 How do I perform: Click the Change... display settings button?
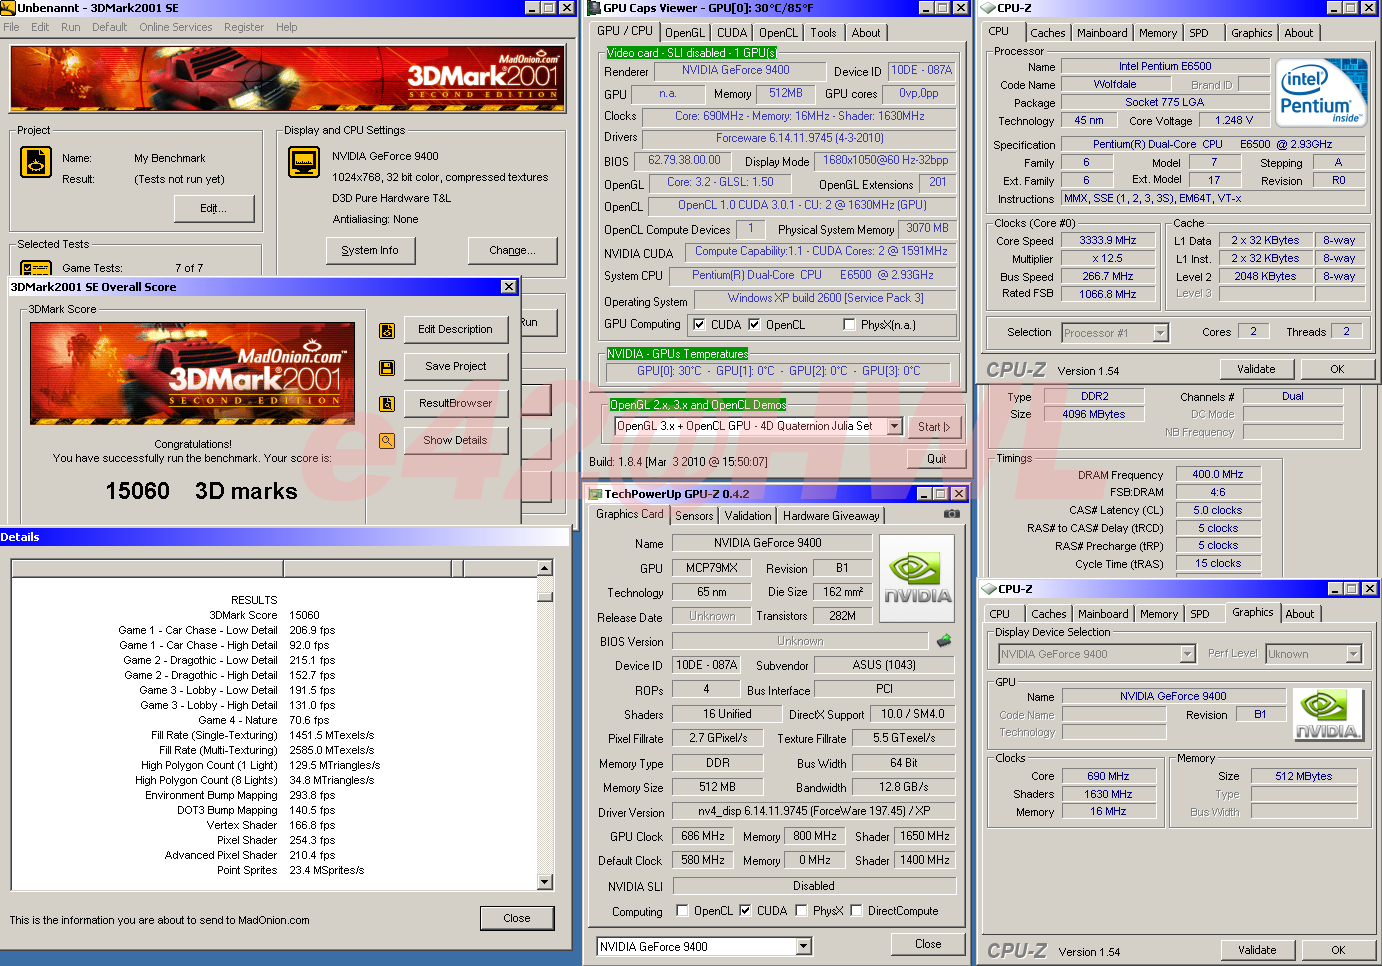click(x=513, y=251)
